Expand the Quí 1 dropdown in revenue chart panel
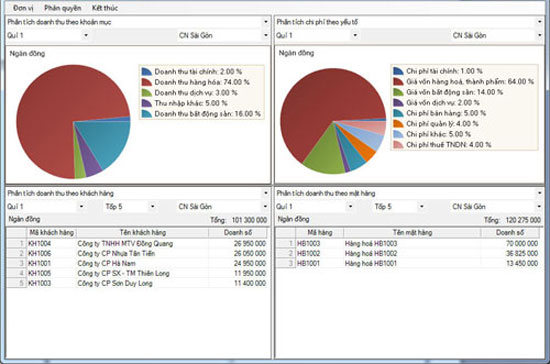 (86, 35)
